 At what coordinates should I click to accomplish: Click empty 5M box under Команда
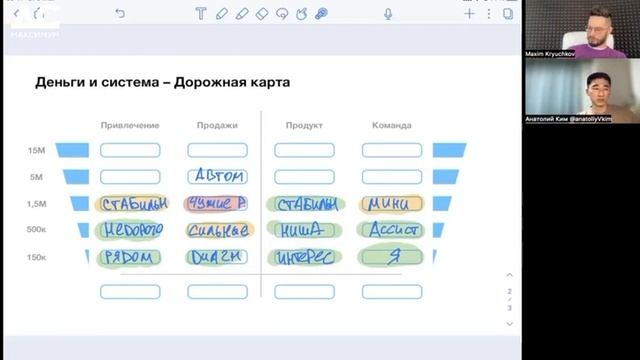[392, 177]
